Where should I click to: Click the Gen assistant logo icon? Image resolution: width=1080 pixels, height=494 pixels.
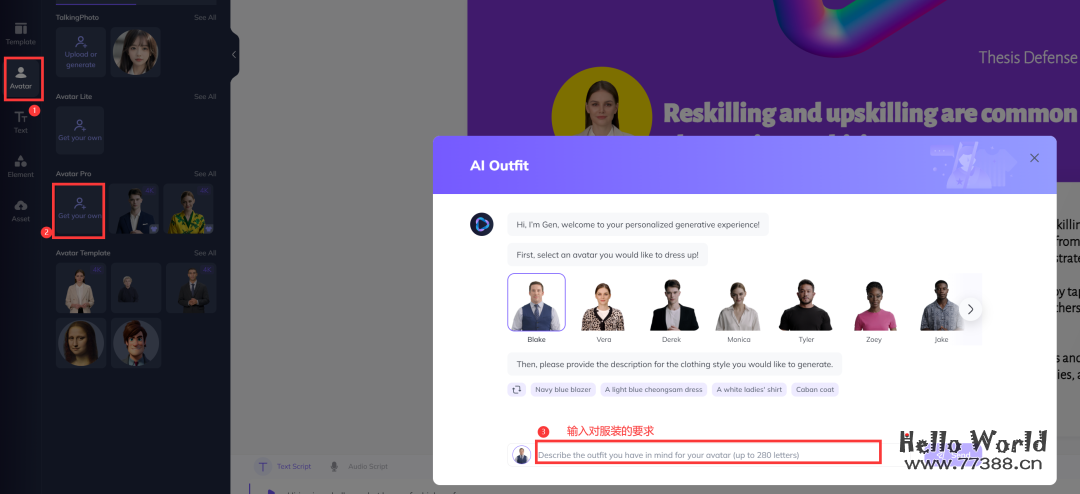481,225
